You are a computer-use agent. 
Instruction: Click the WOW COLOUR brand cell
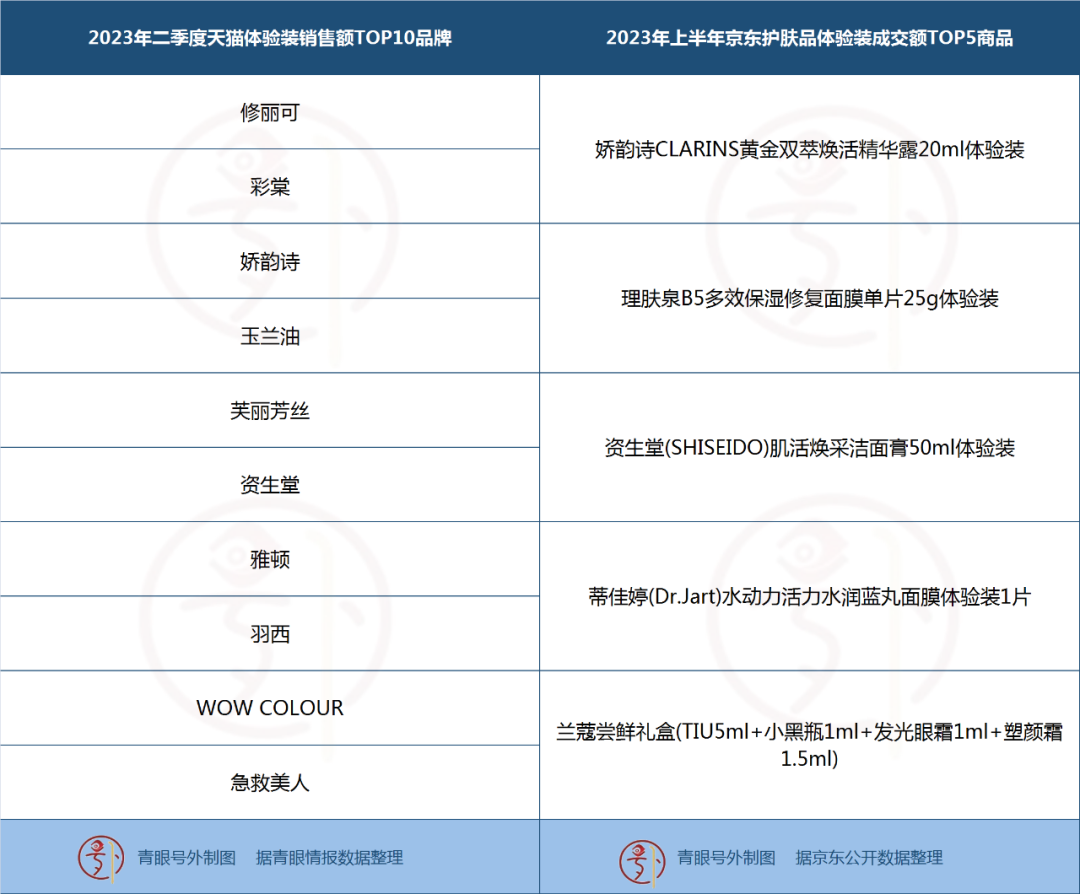[x=270, y=708]
